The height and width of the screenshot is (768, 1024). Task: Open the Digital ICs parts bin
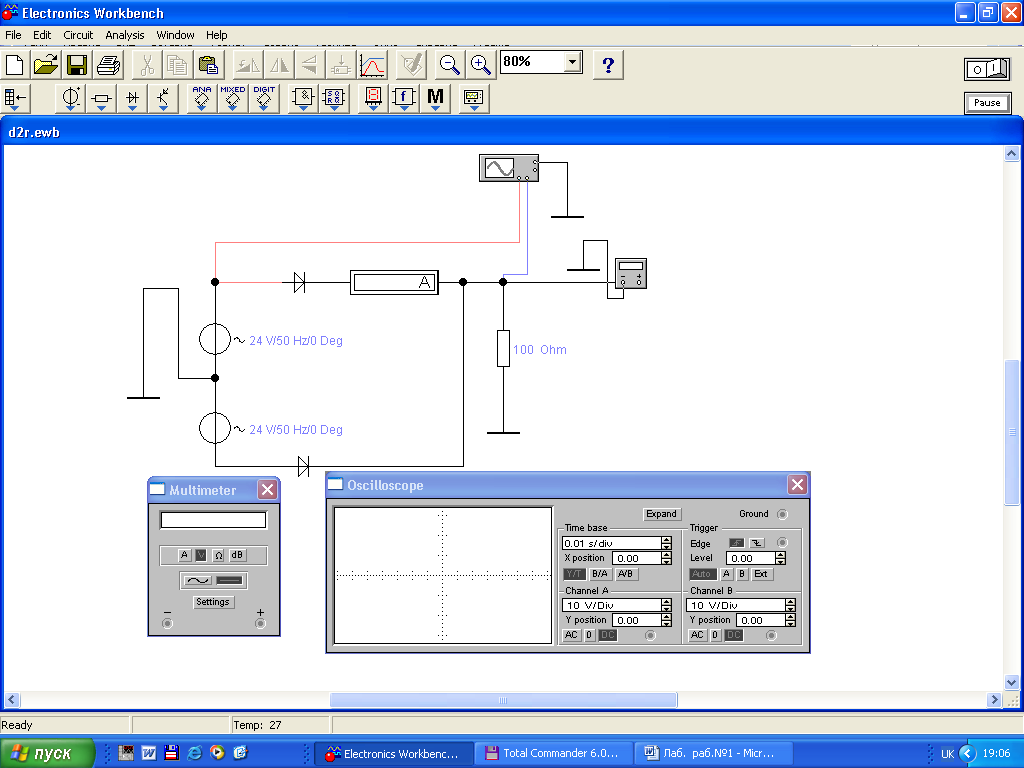264,99
